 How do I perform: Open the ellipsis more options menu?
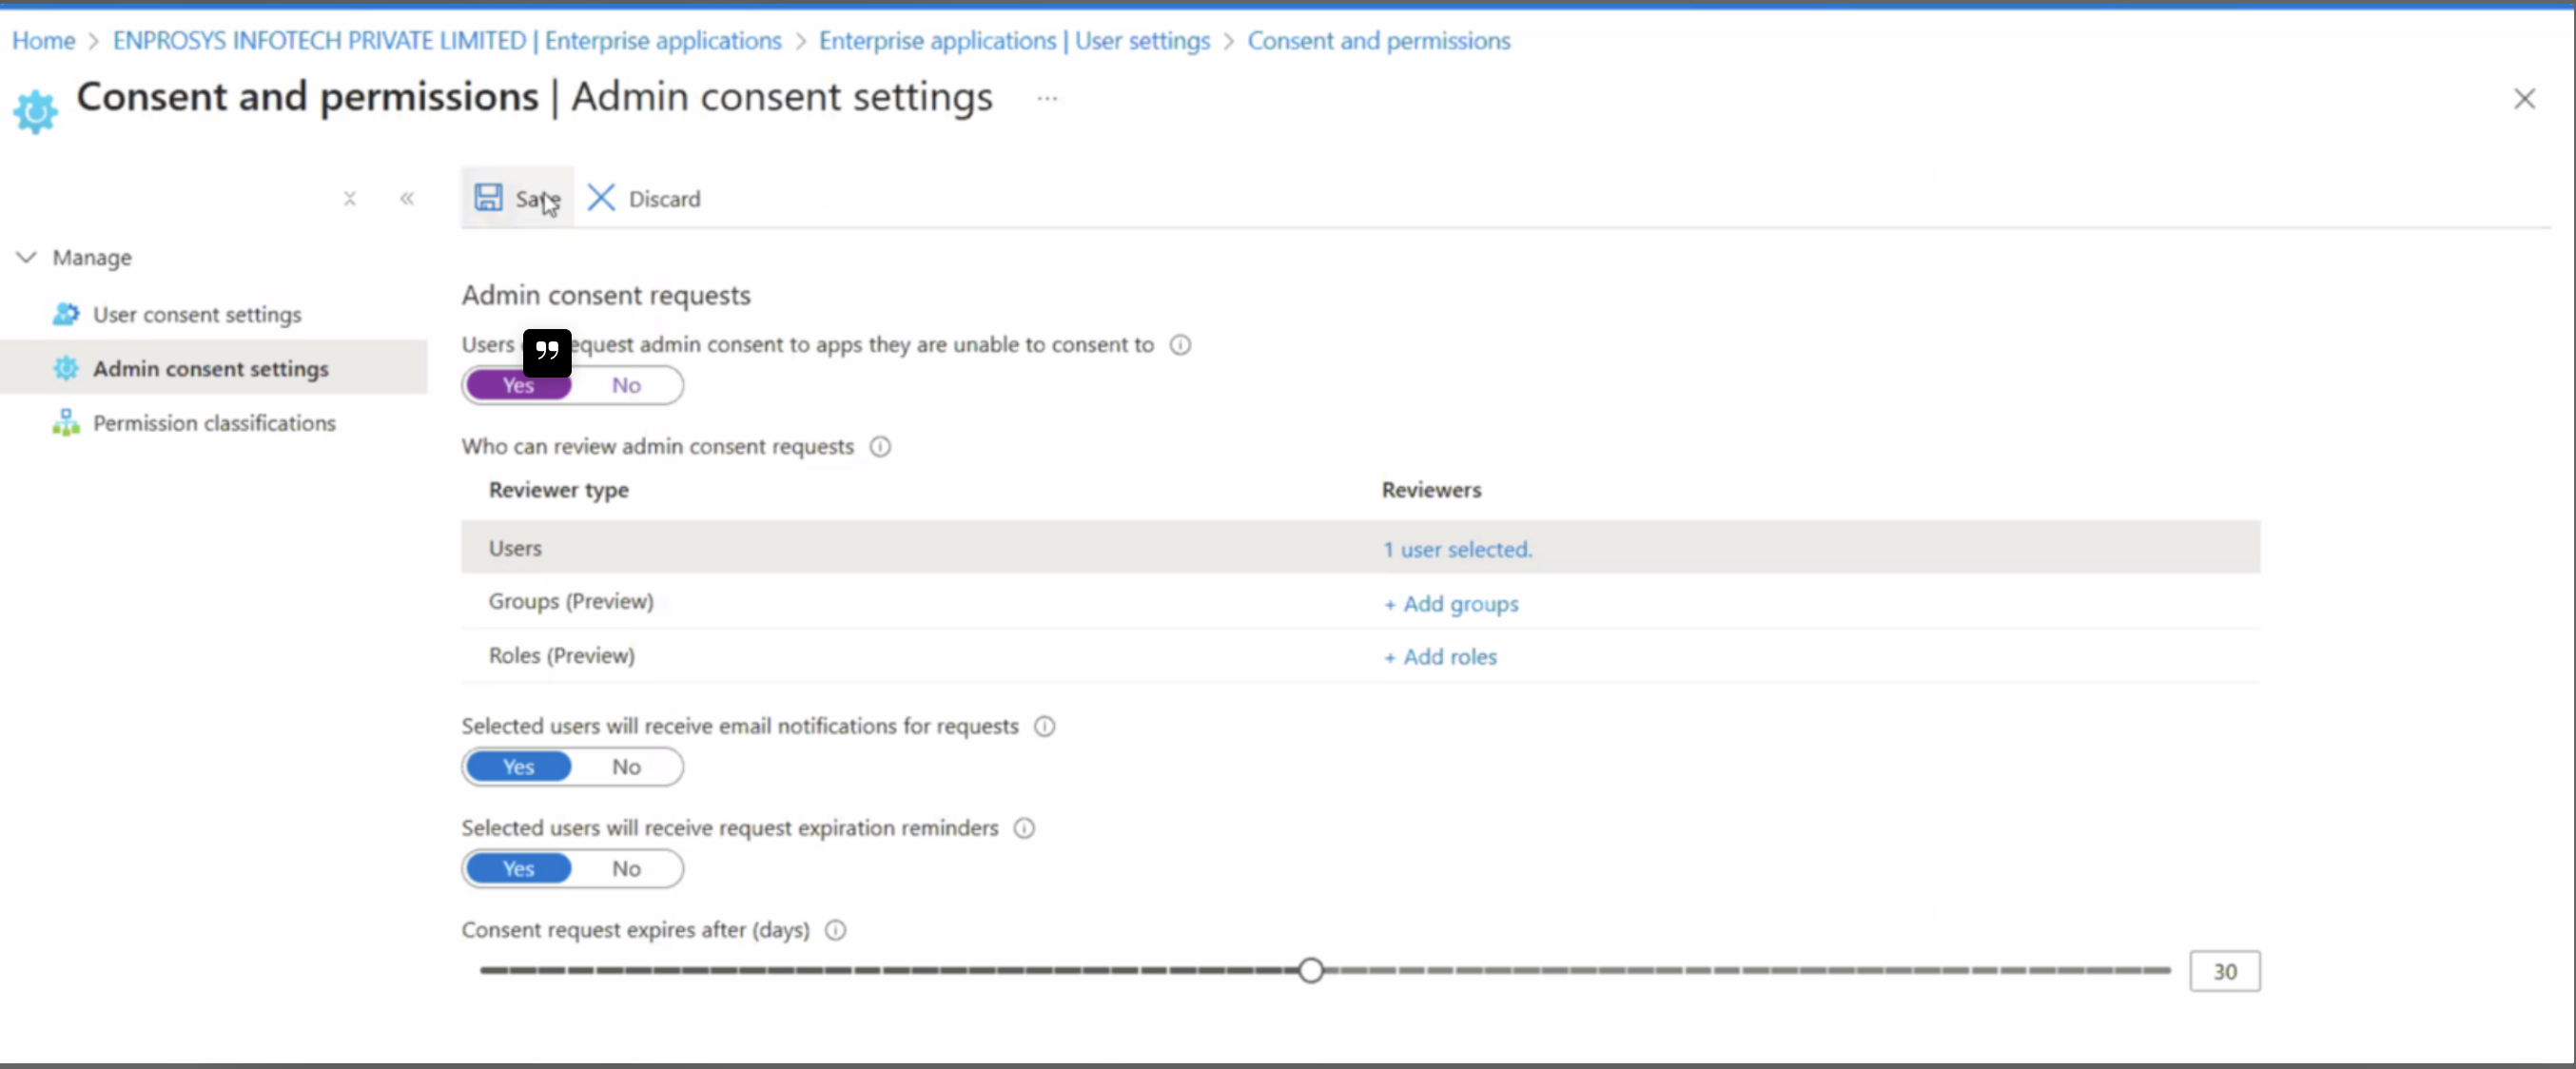[1047, 98]
